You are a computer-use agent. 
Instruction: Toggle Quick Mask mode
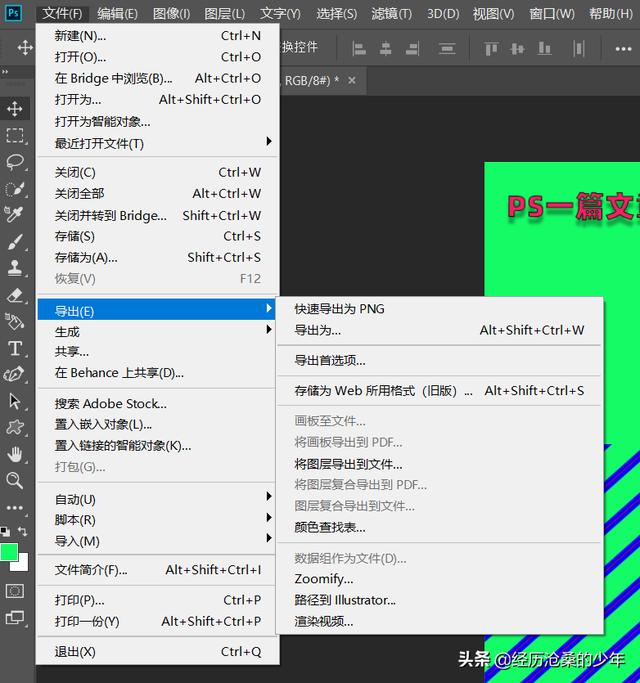pyautogui.click(x=15, y=591)
